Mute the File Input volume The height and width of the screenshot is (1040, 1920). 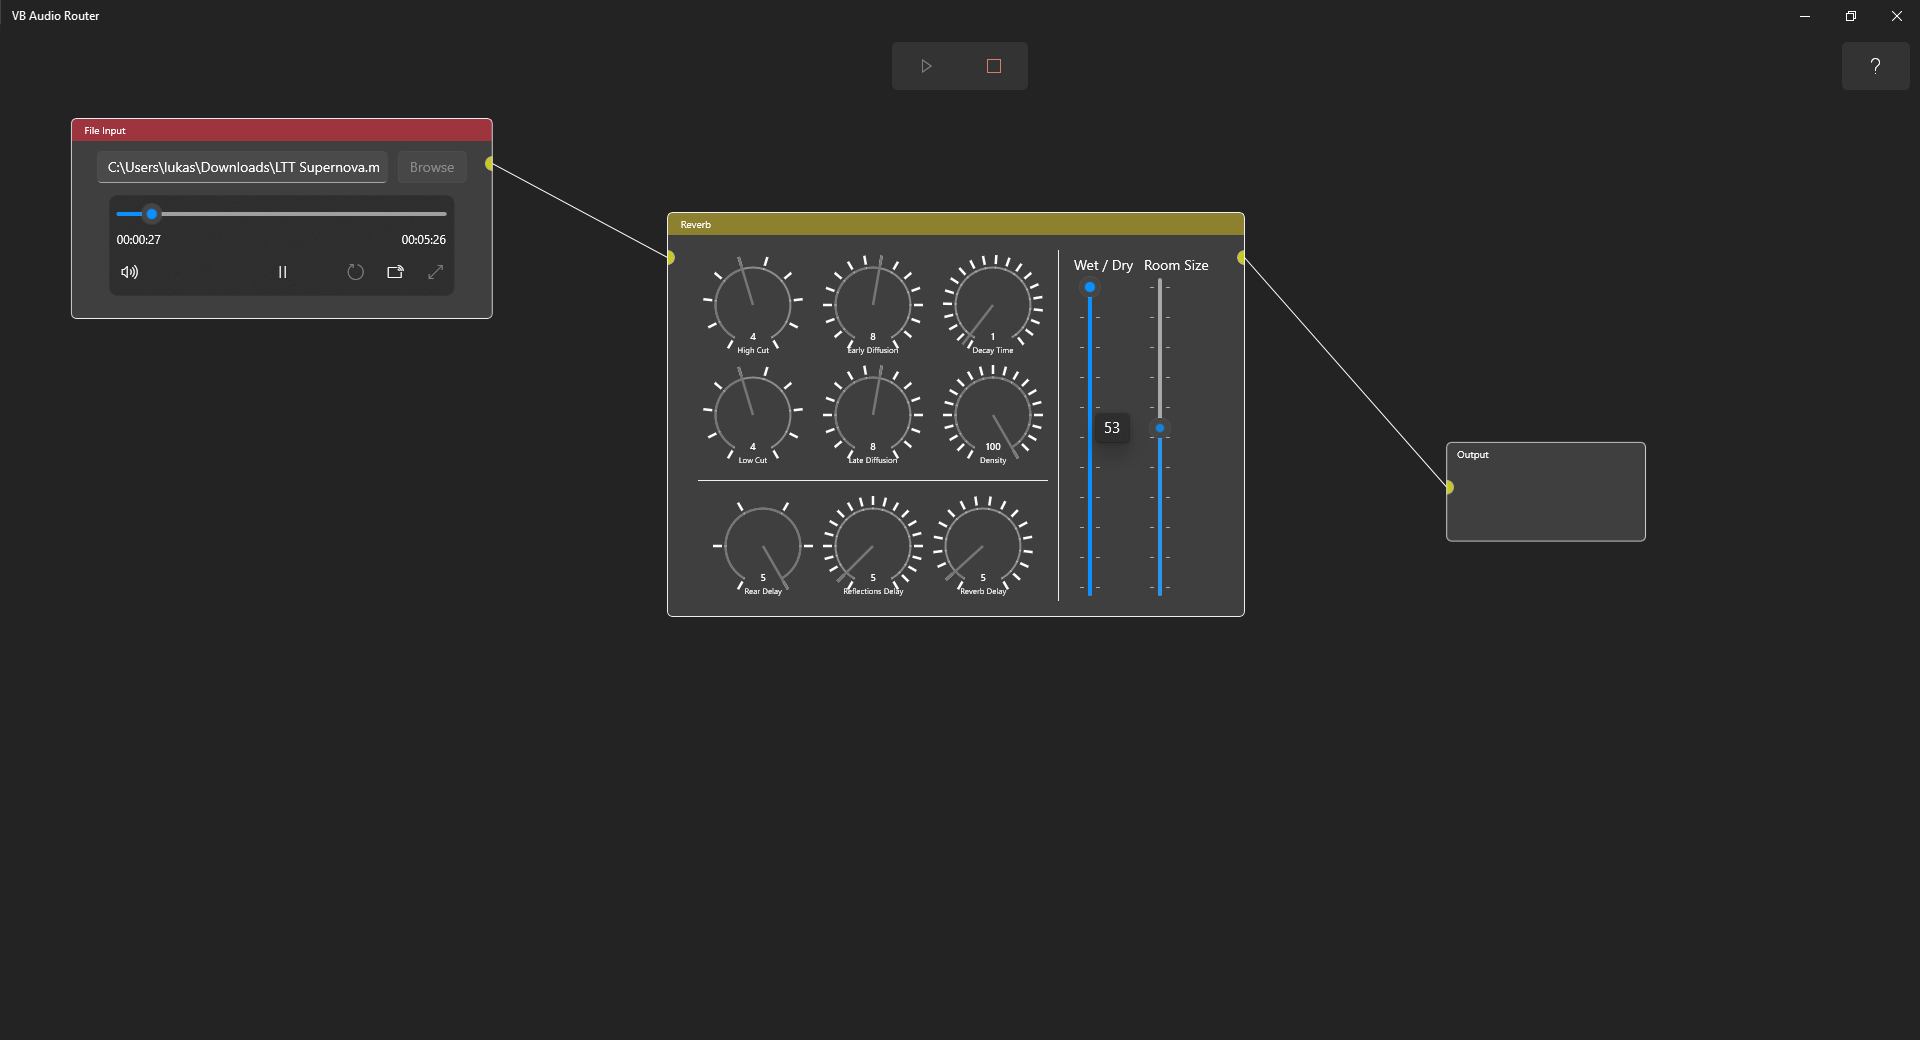(128, 271)
